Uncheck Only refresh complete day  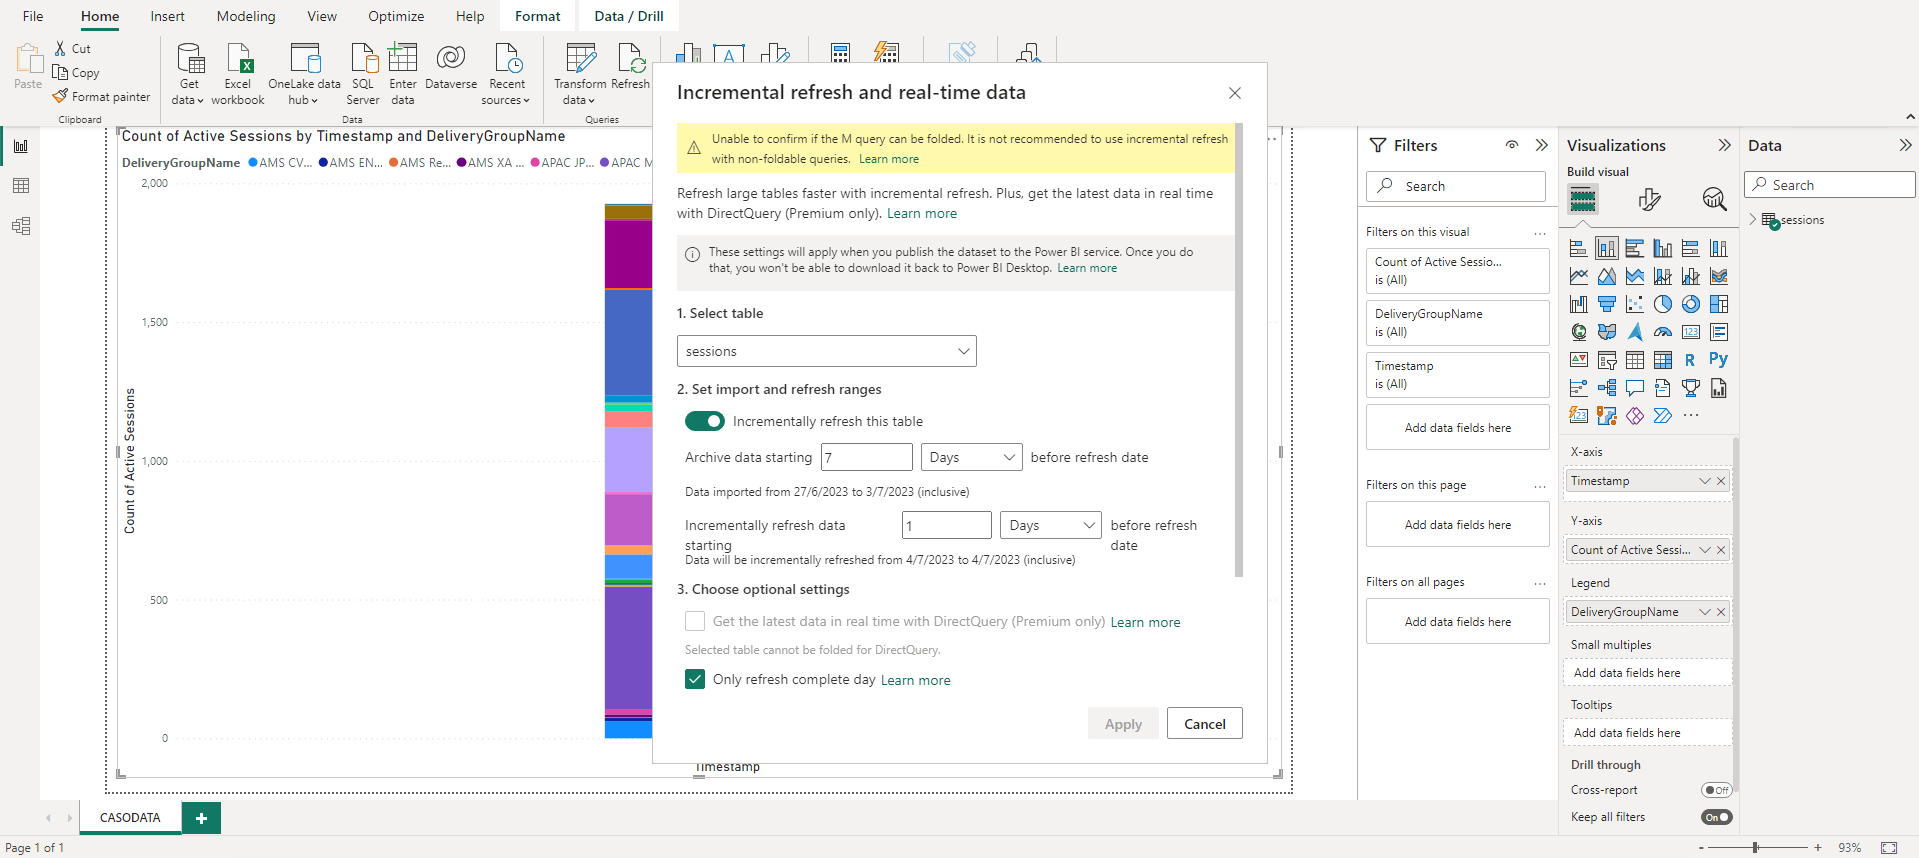click(x=695, y=679)
